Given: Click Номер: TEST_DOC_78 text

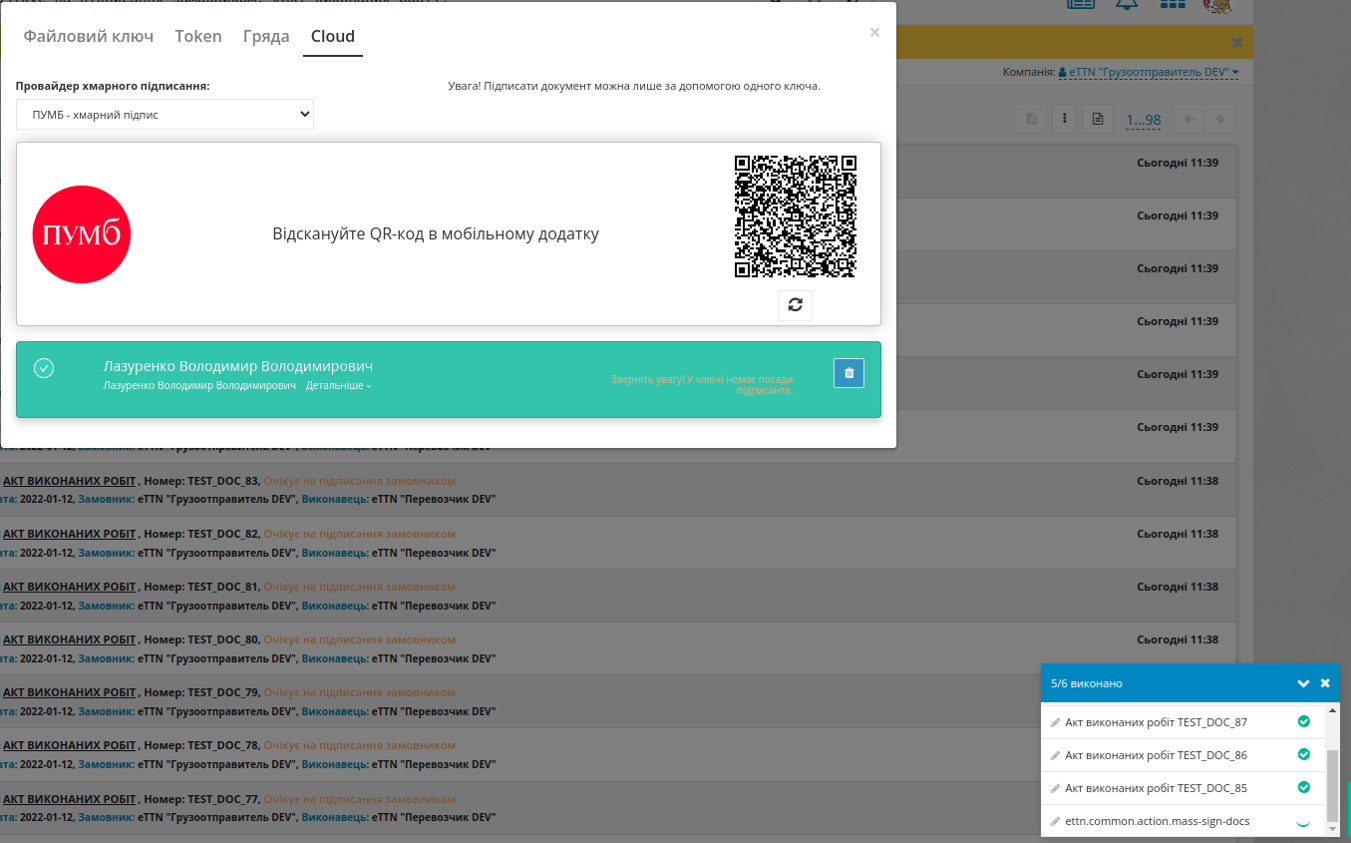Looking at the screenshot, I should [x=202, y=746].
